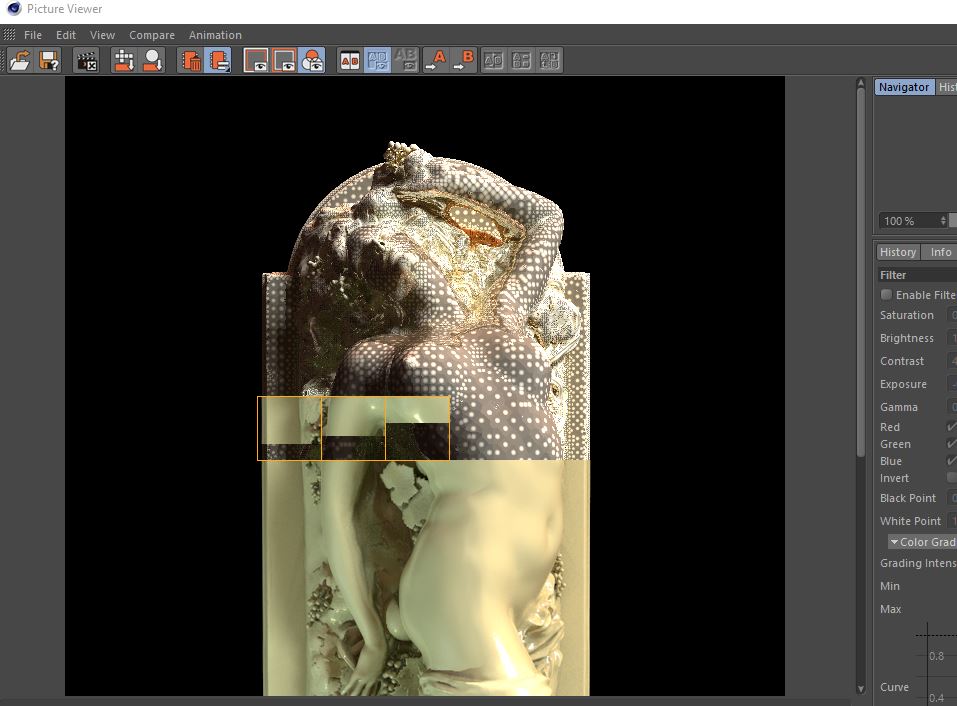957x706 pixels.
Task: Open the File menu
Action: pyautogui.click(x=33, y=35)
